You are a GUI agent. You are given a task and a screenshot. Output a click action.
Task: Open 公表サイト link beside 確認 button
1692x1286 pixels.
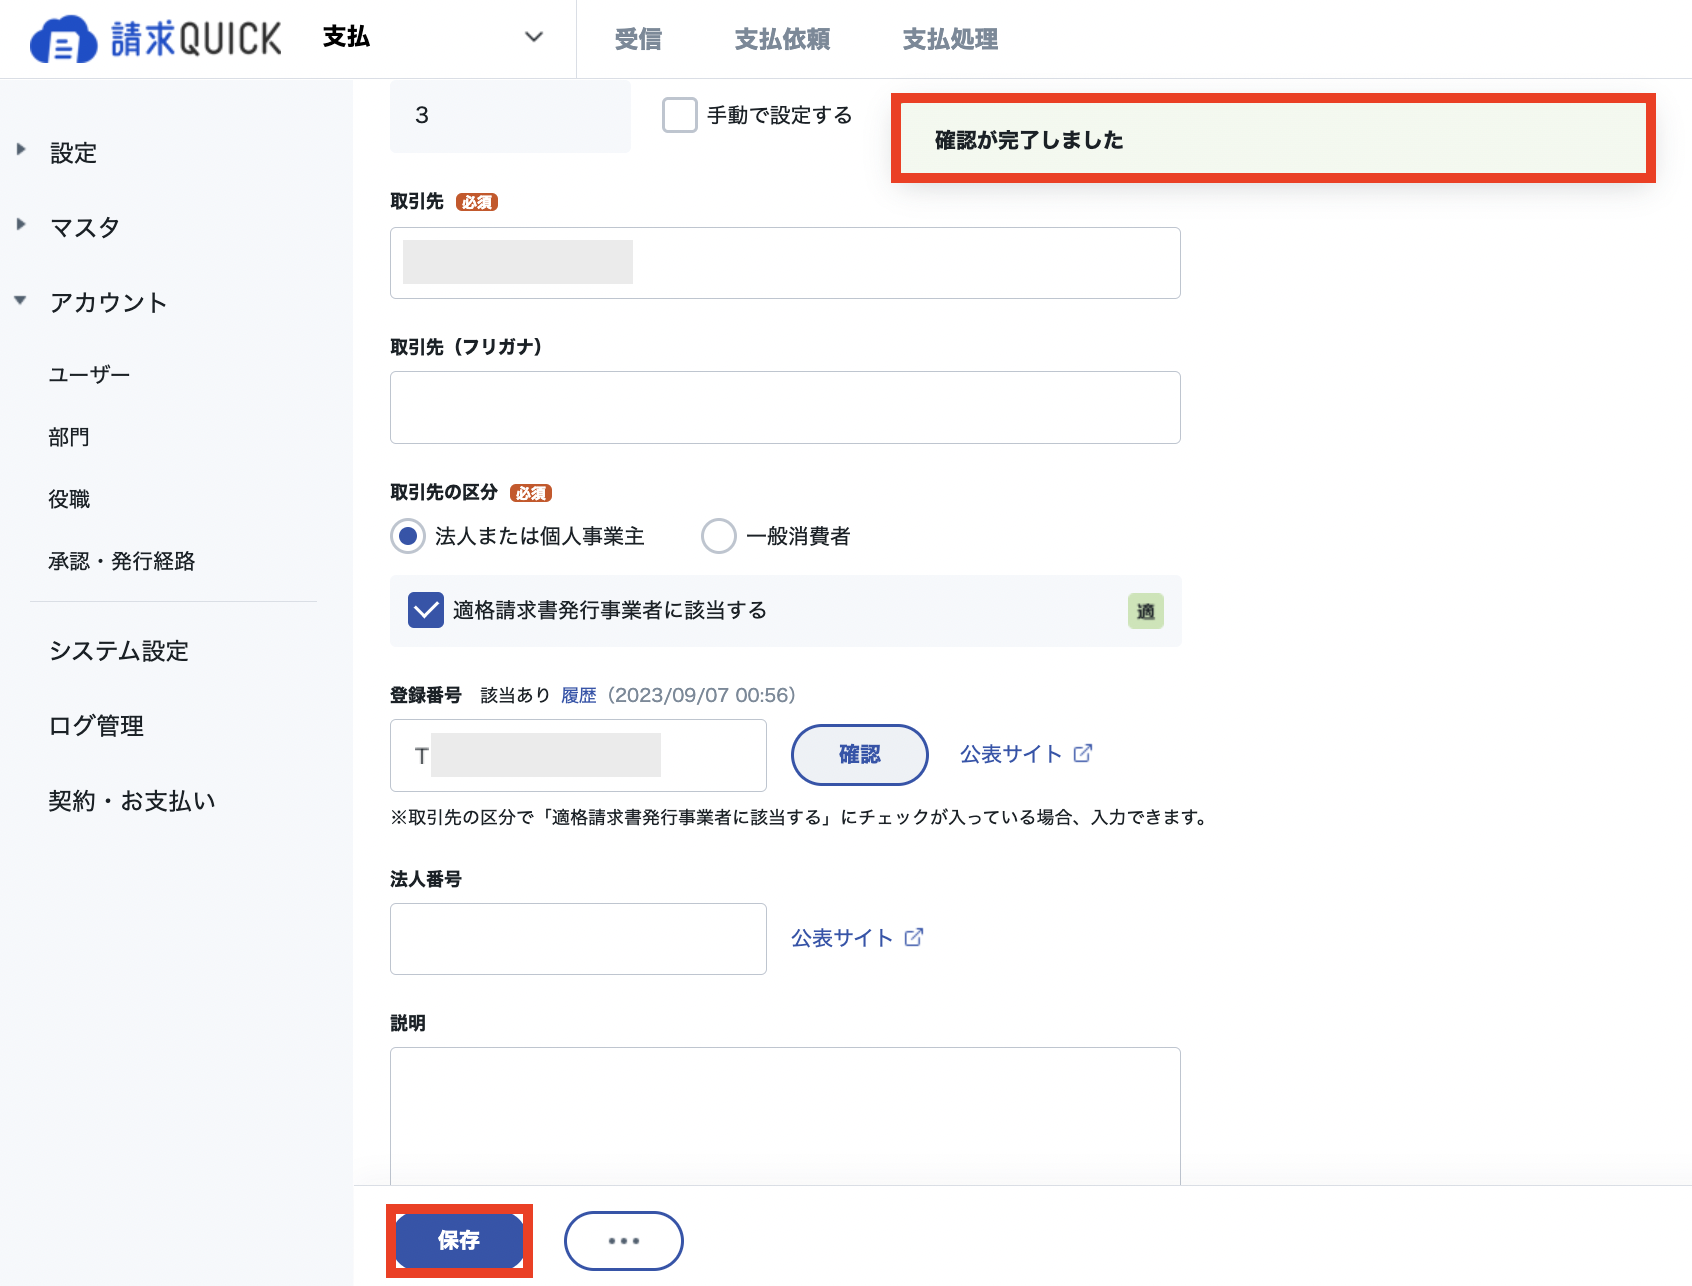(1011, 754)
